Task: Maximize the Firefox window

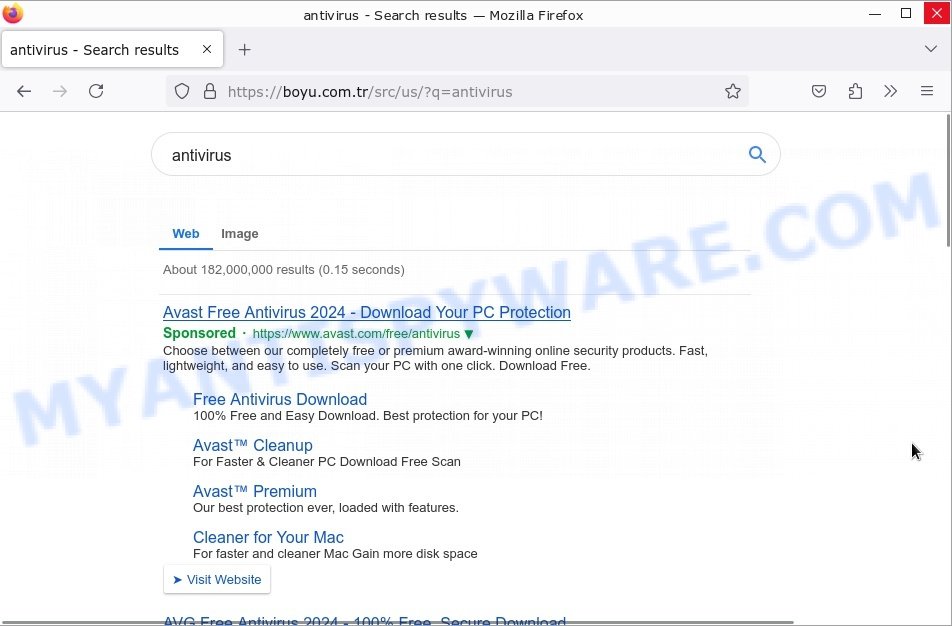Action: pos(905,13)
